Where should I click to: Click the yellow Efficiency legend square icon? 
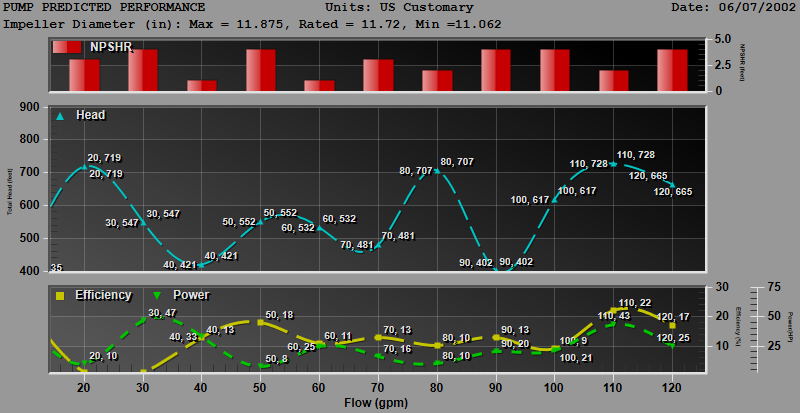point(60,296)
